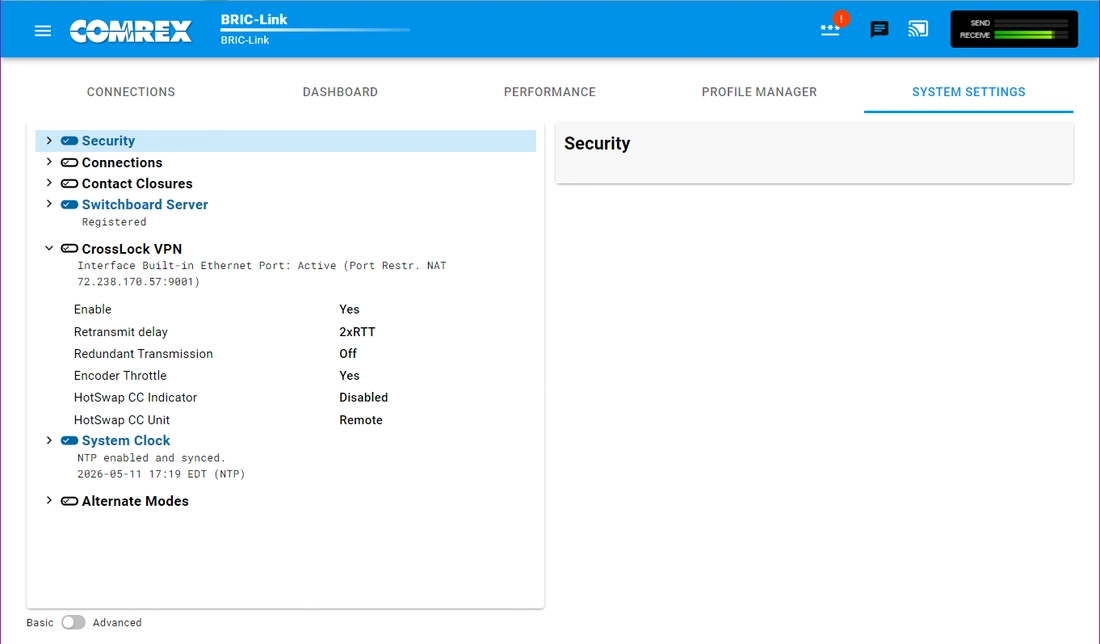
Task: Click the 72.238.170.57:9001 address text
Action: 138,282
